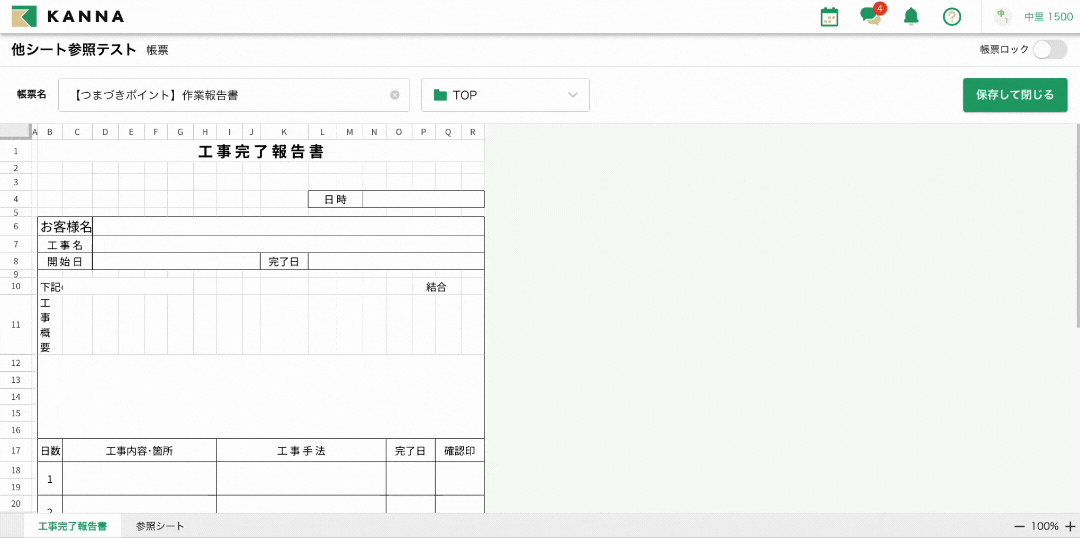Click the 保存して閉じる button
1080x538 pixels.
[1014, 95]
